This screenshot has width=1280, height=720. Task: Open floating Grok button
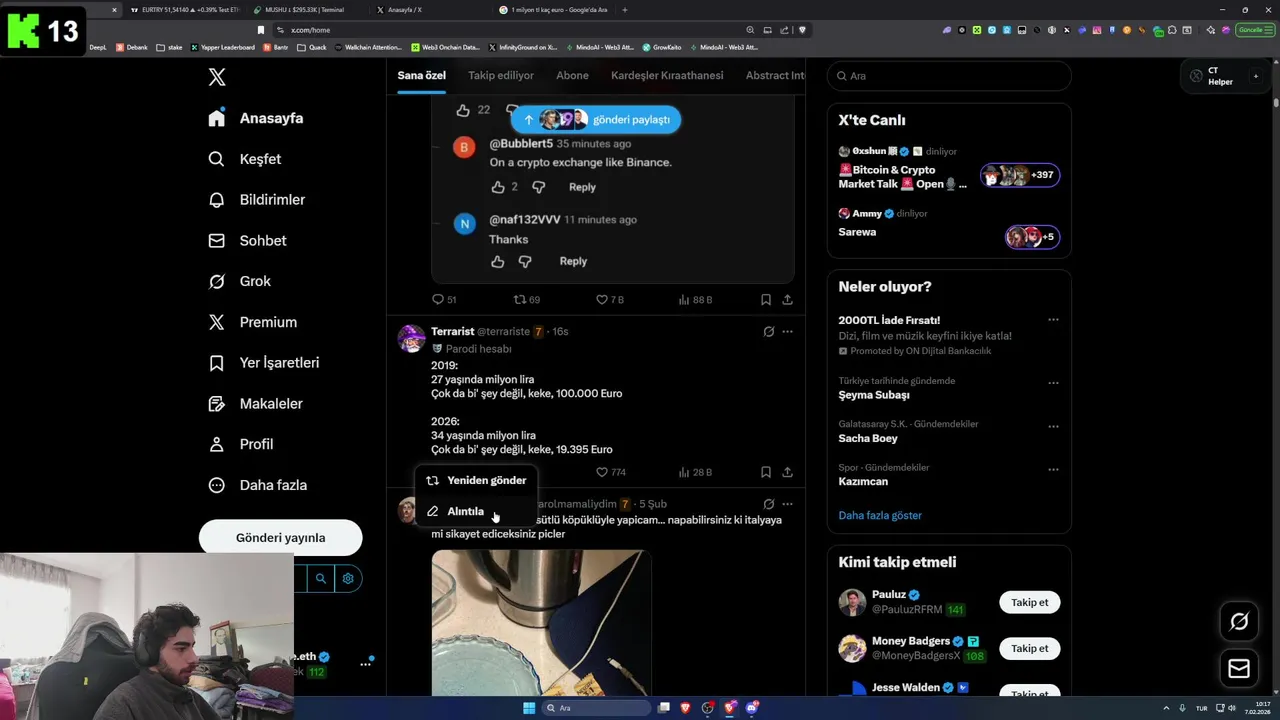tap(1238, 622)
